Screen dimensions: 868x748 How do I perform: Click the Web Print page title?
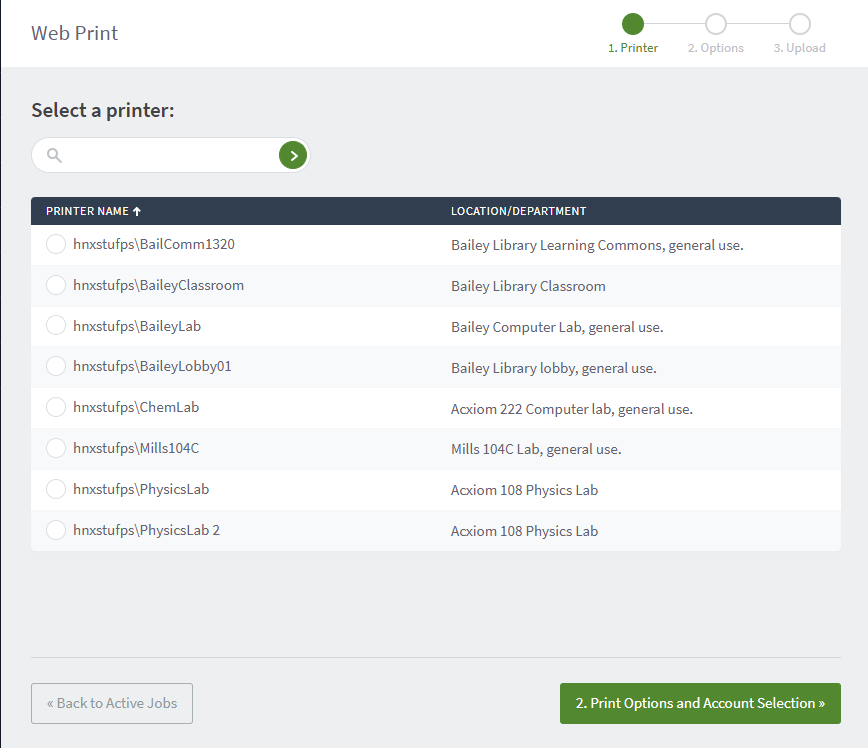(75, 33)
